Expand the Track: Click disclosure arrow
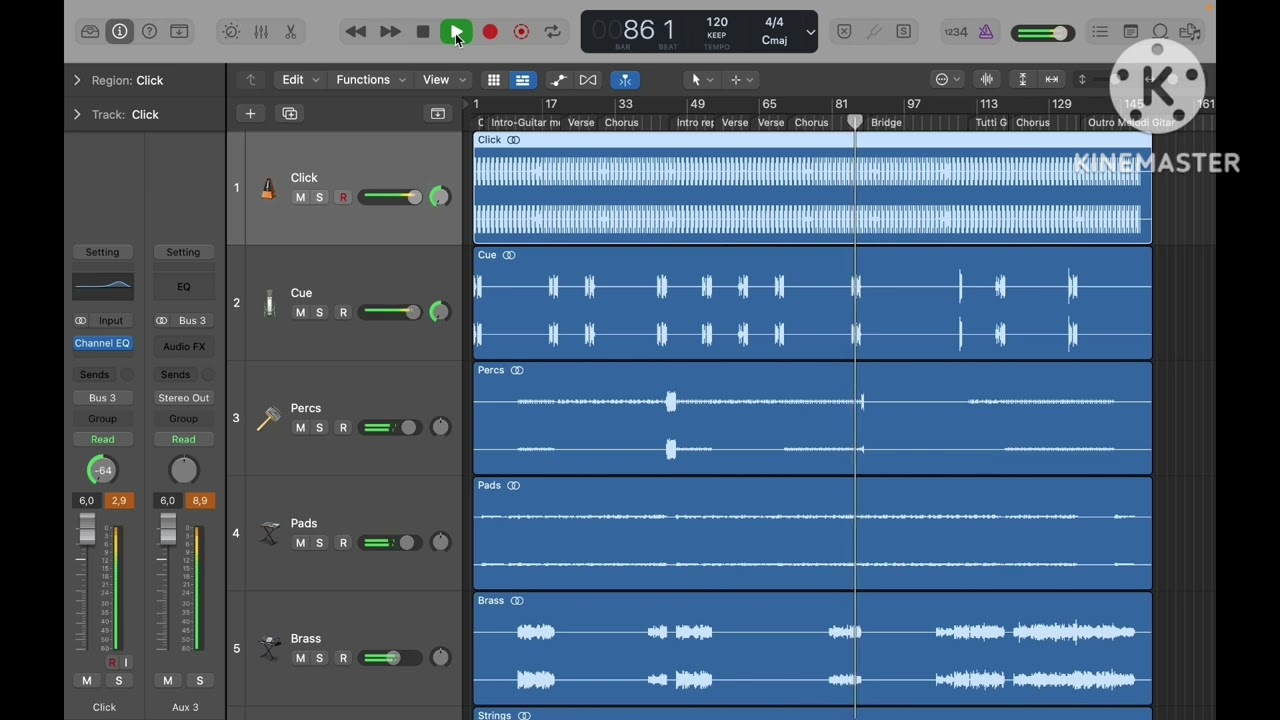Viewport: 1280px width, 720px height. click(x=77, y=114)
